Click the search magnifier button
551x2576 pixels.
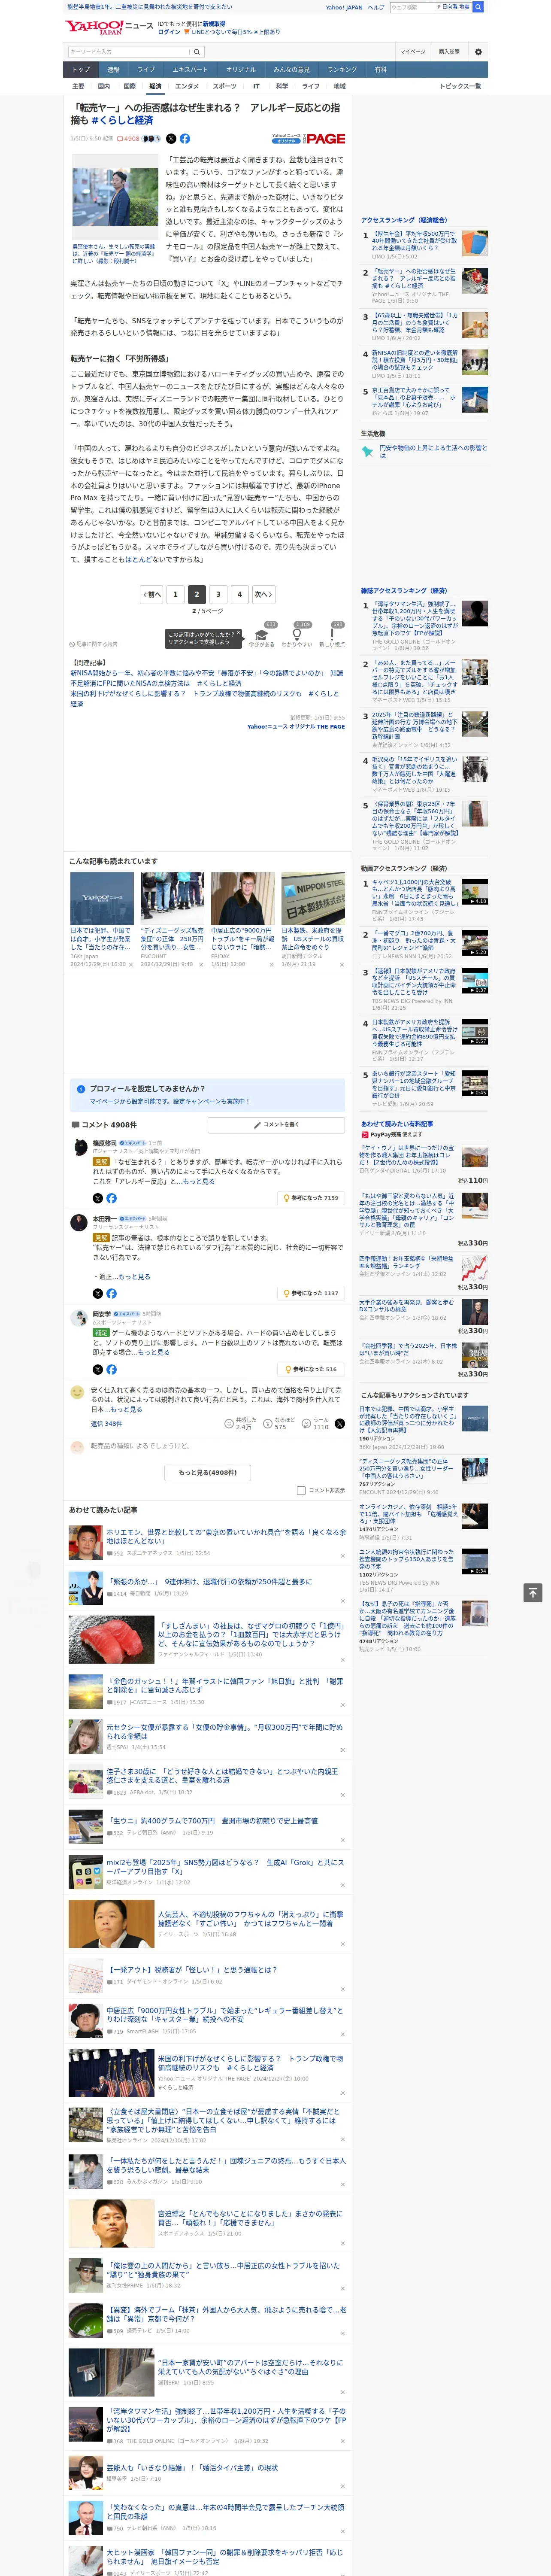click(197, 52)
